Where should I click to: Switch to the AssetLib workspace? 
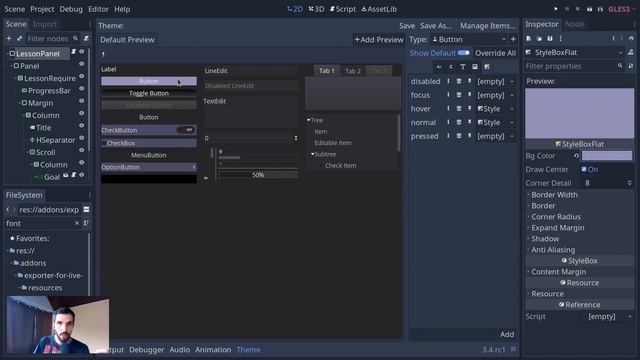click(x=379, y=9)
